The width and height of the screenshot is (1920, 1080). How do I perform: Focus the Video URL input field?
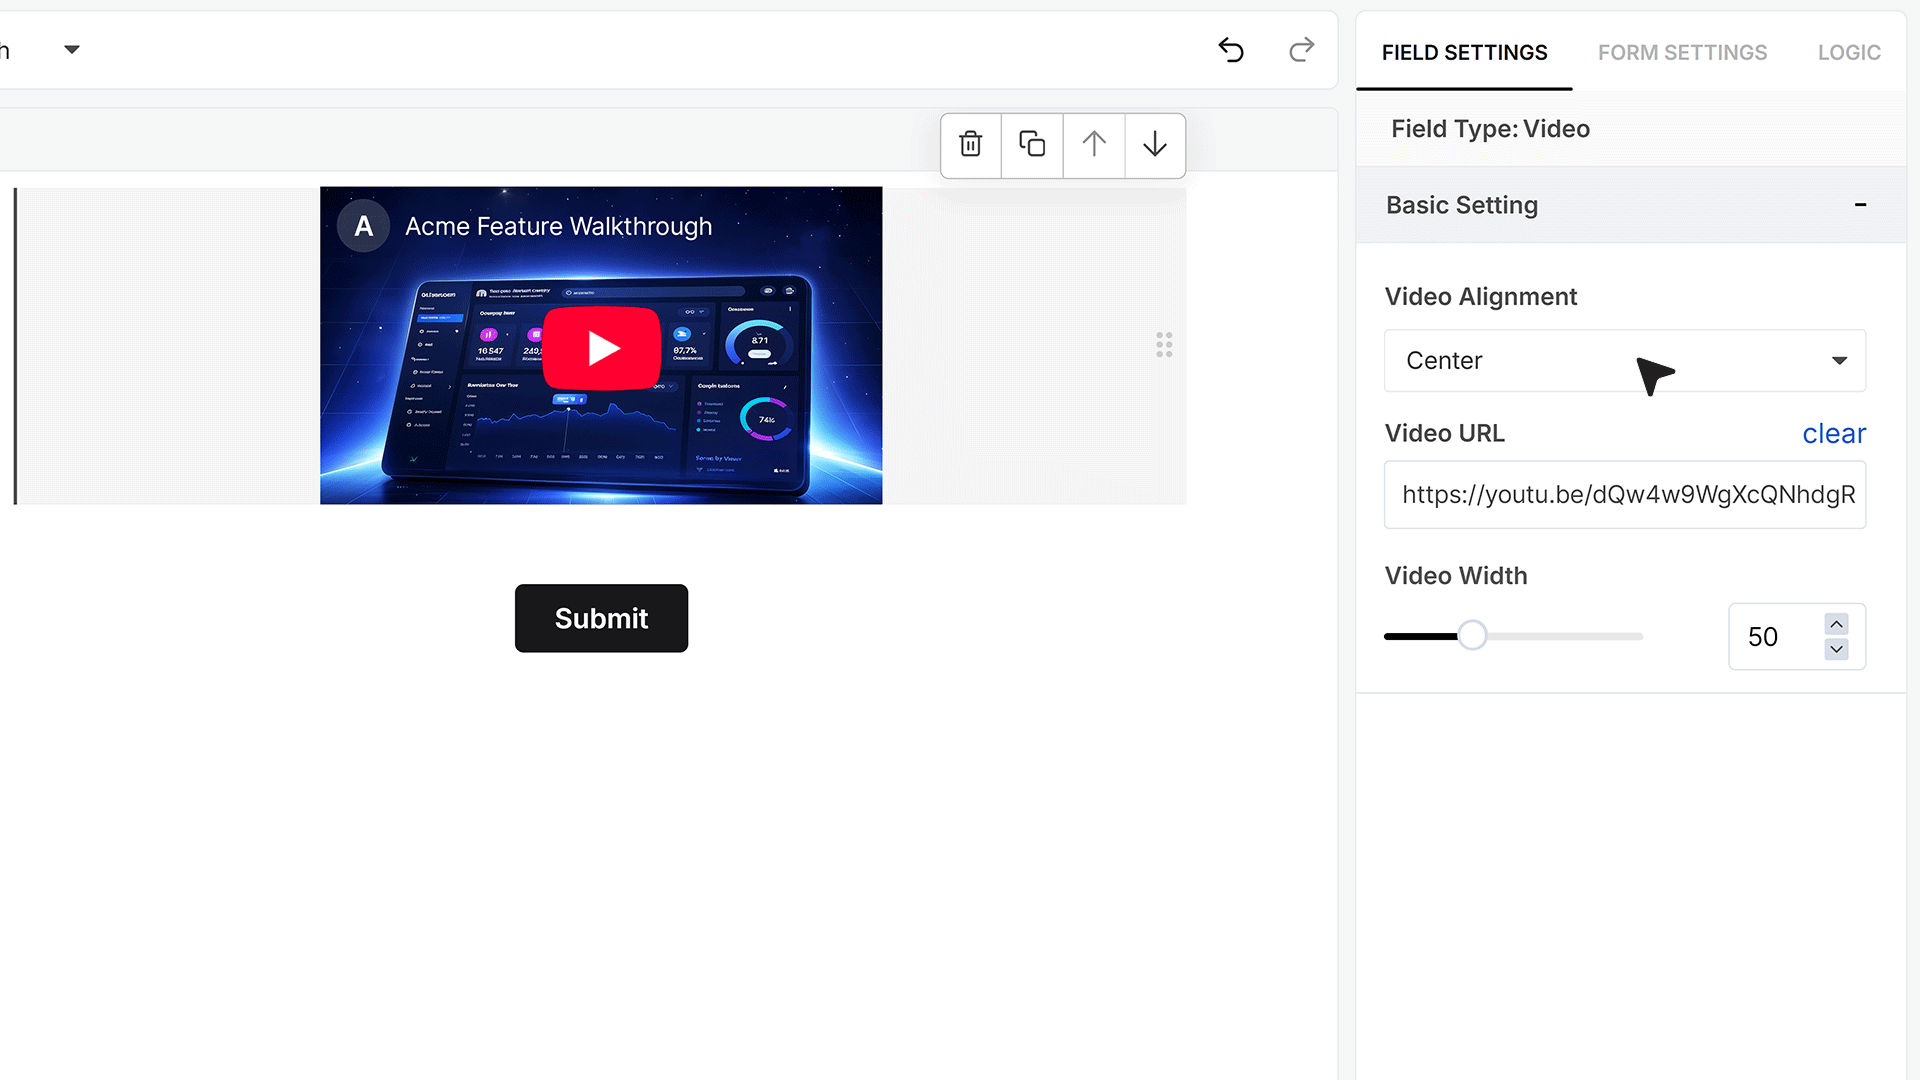click(x=1625, y=495)
